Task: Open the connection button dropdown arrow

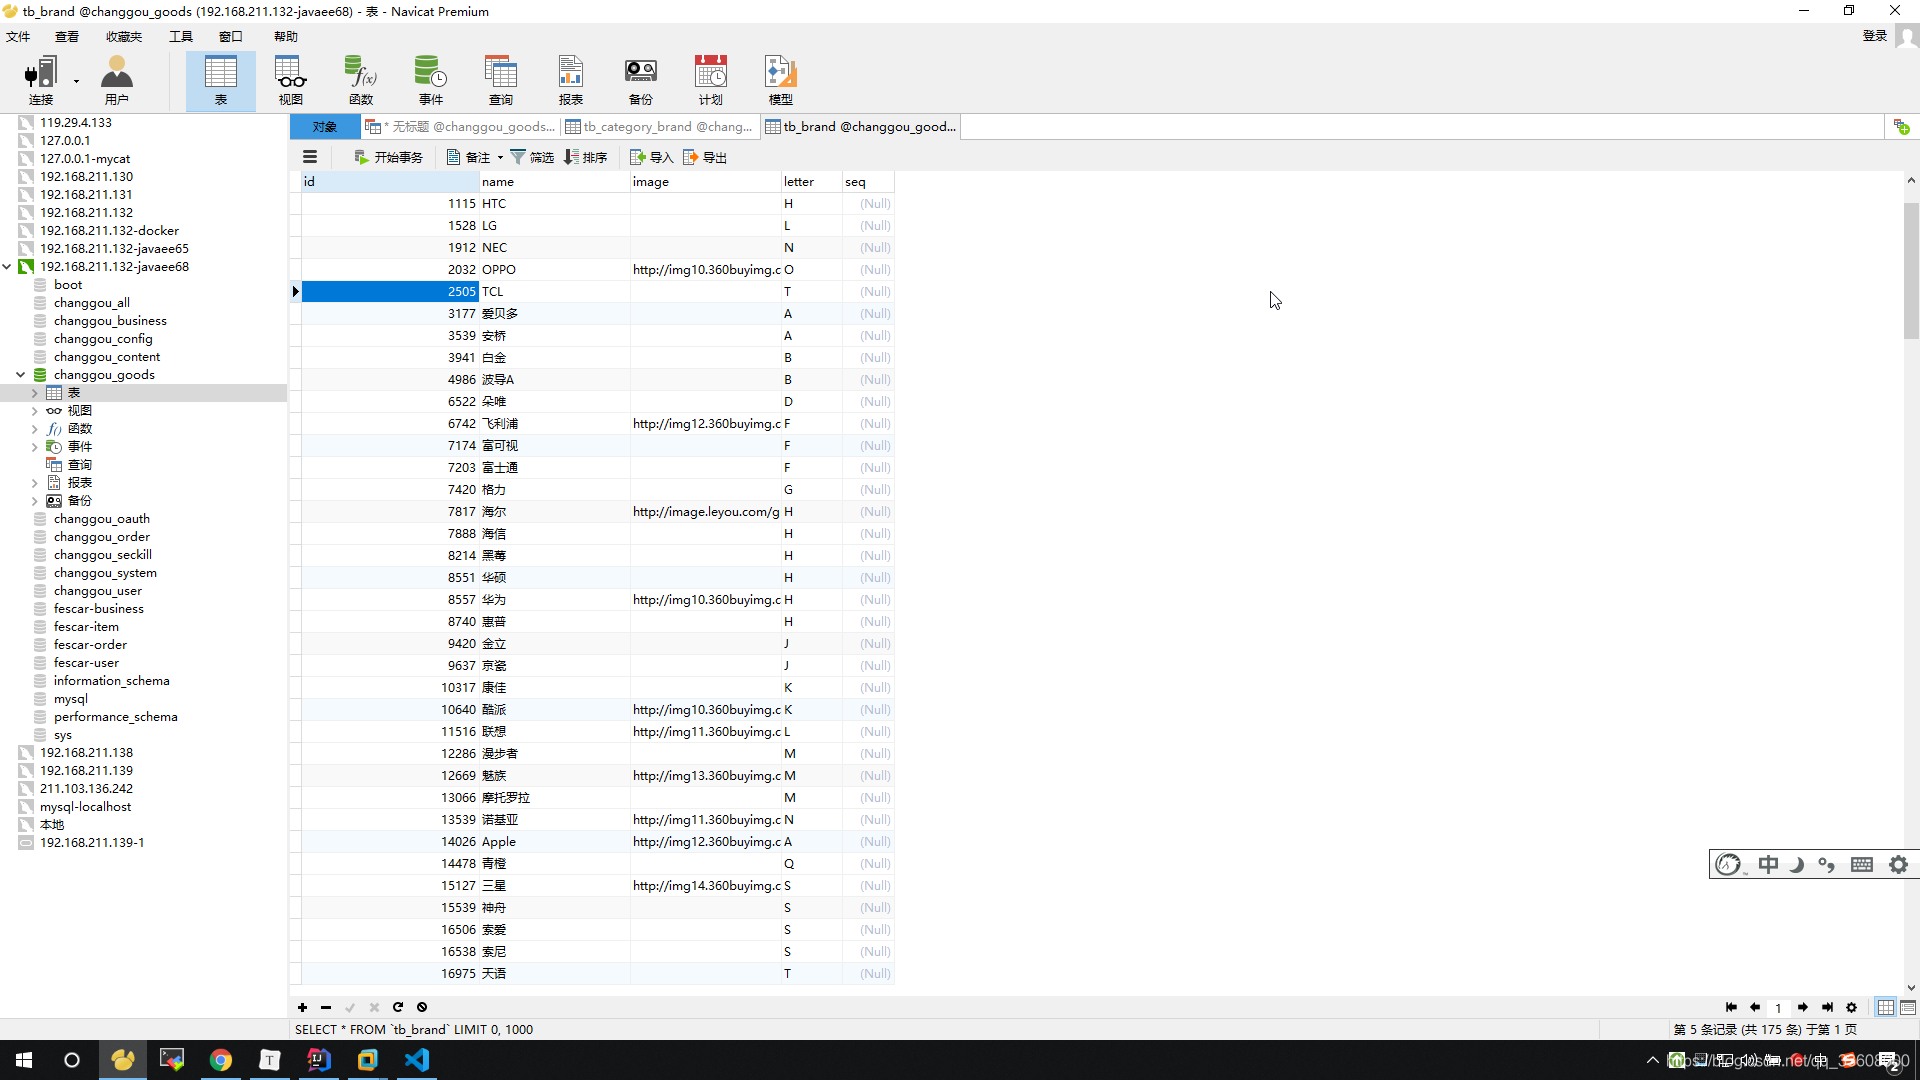Action: tap(76, 81)
